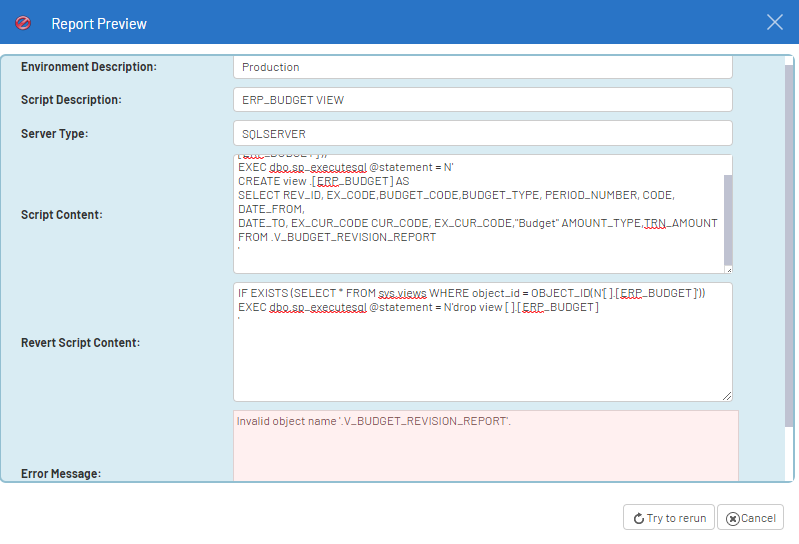Click the Script Description label
The width and height of the screenshot is (799, 544).
pos(71,100)
